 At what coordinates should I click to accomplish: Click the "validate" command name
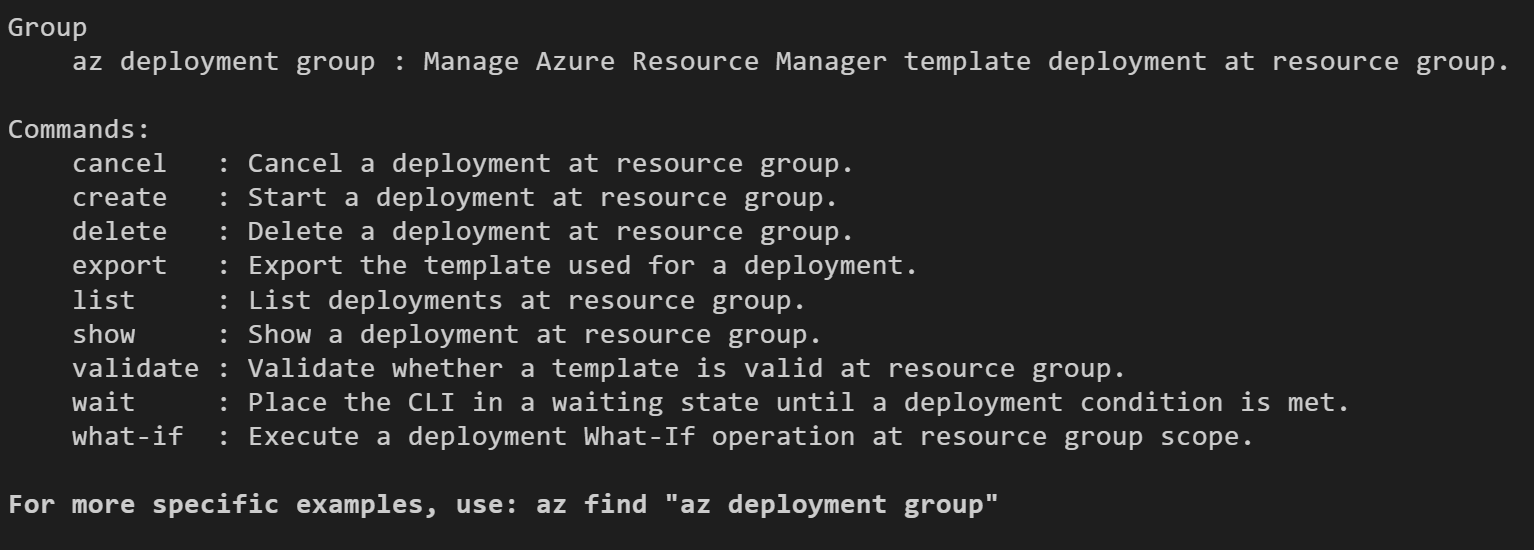point(135,368)
